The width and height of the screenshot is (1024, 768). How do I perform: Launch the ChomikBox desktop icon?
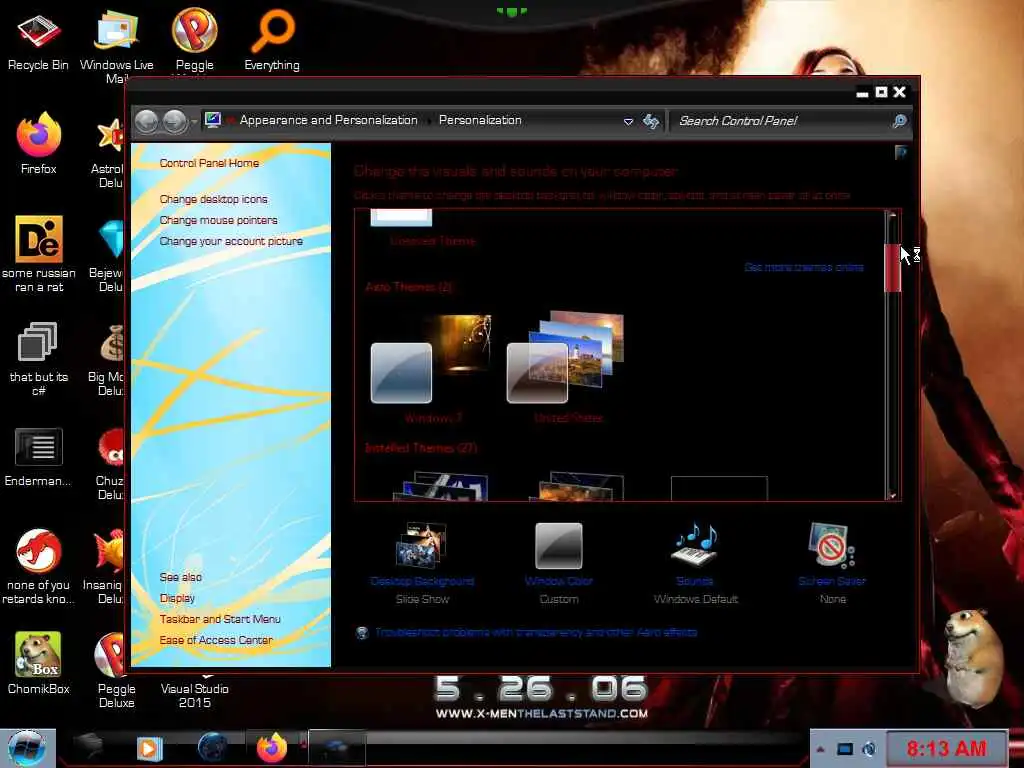(x=38, y=662)
